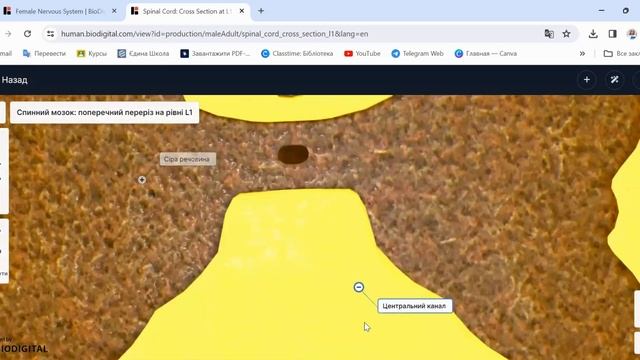Click the Назад back button
Image resolution: width=640 pixels, height=360 pixels.
14,80
